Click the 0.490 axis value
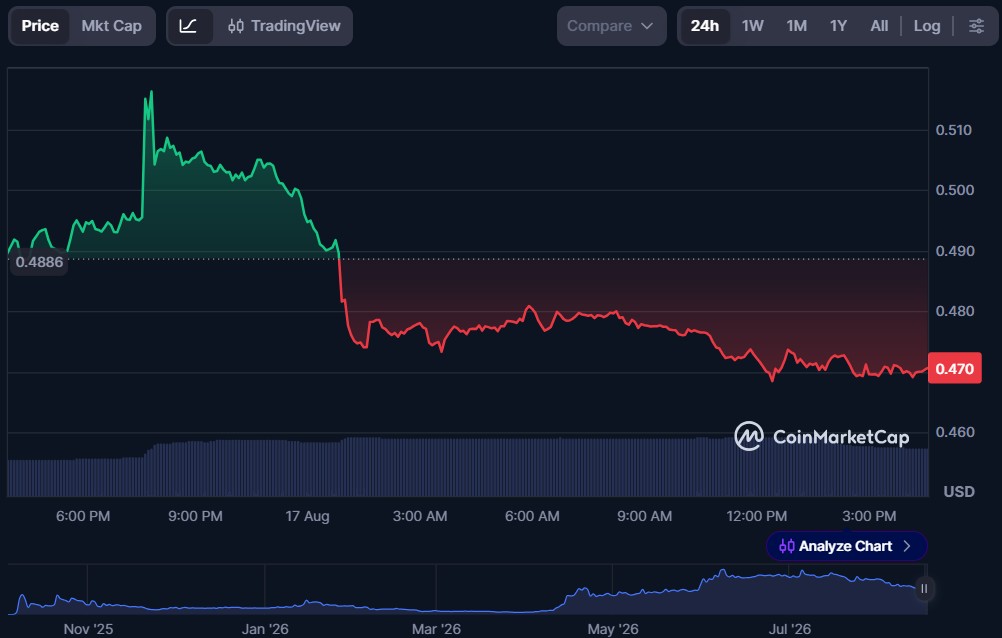 click(x=955, y=251)
